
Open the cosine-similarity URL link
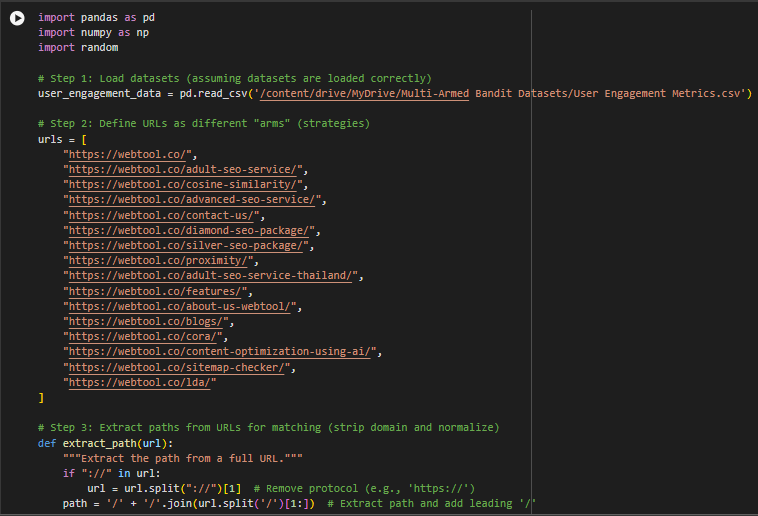pyautogui.click(x=183, y=184)
